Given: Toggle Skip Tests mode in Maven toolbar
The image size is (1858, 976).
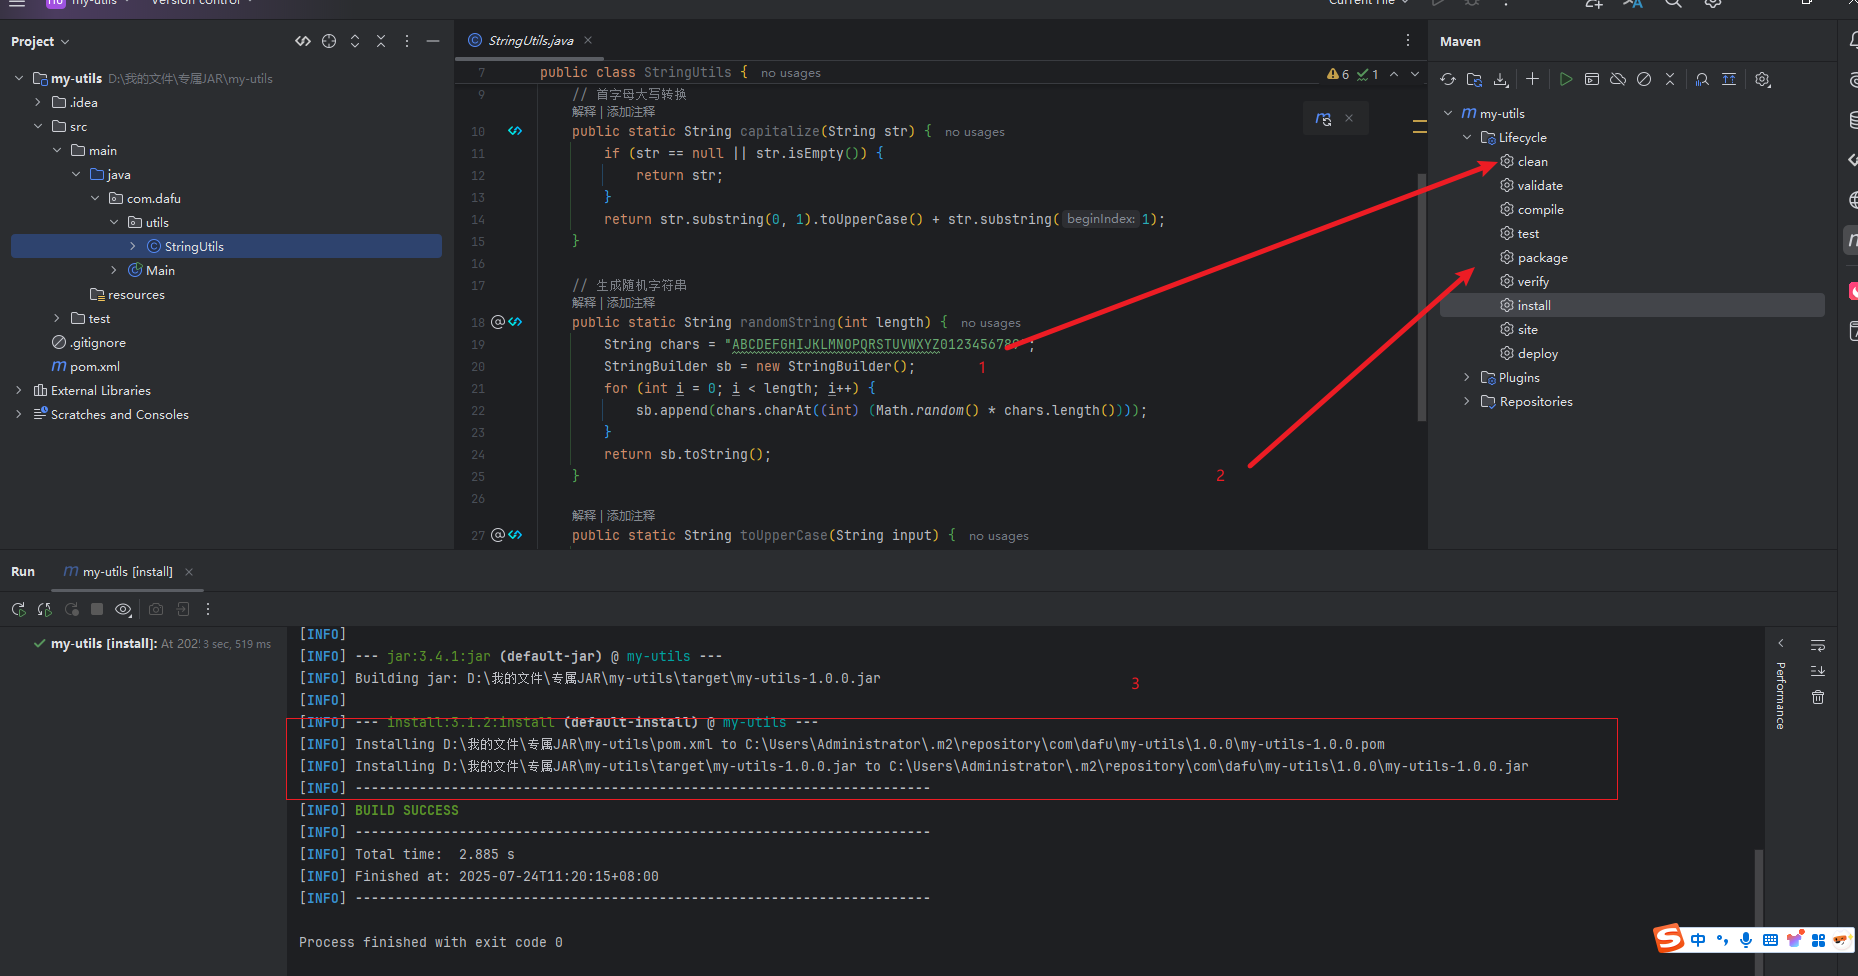Looking at the screenshot, I should tap(1644, 79).
